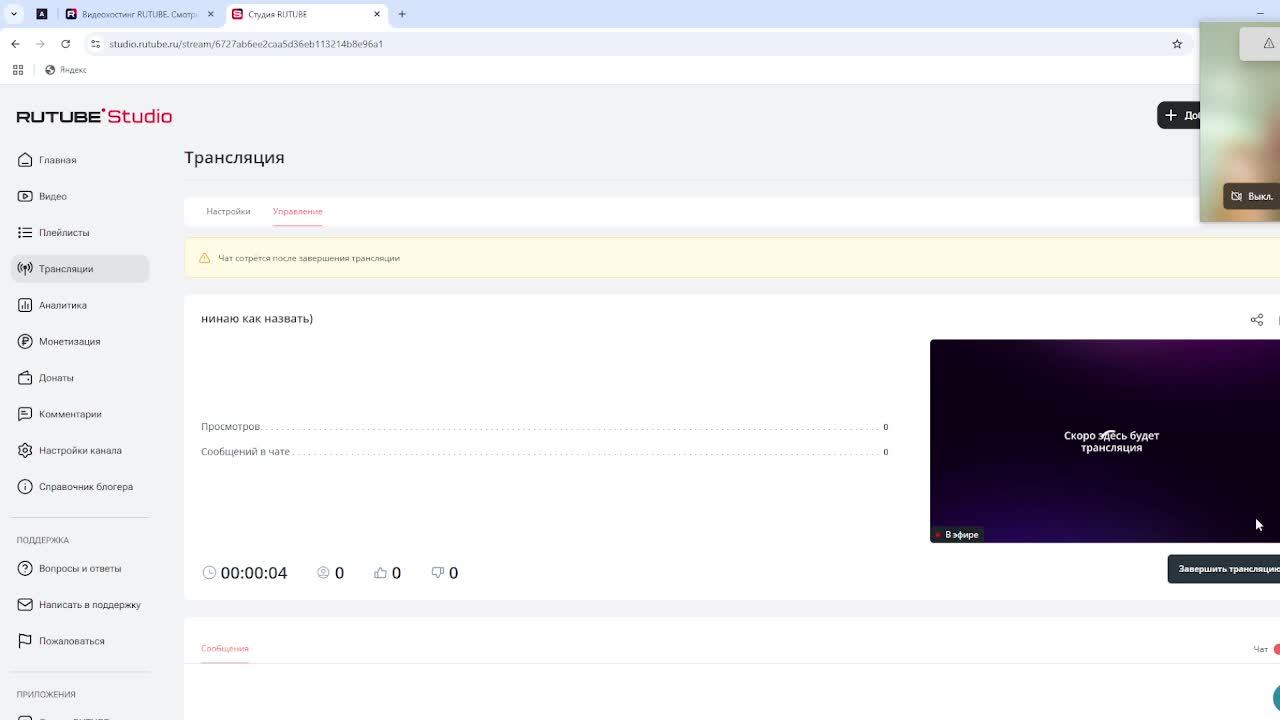This screenshot has height=720, width=1280.
Task: Bookmark this page with the star icon
Action: tap(1177, 44)
